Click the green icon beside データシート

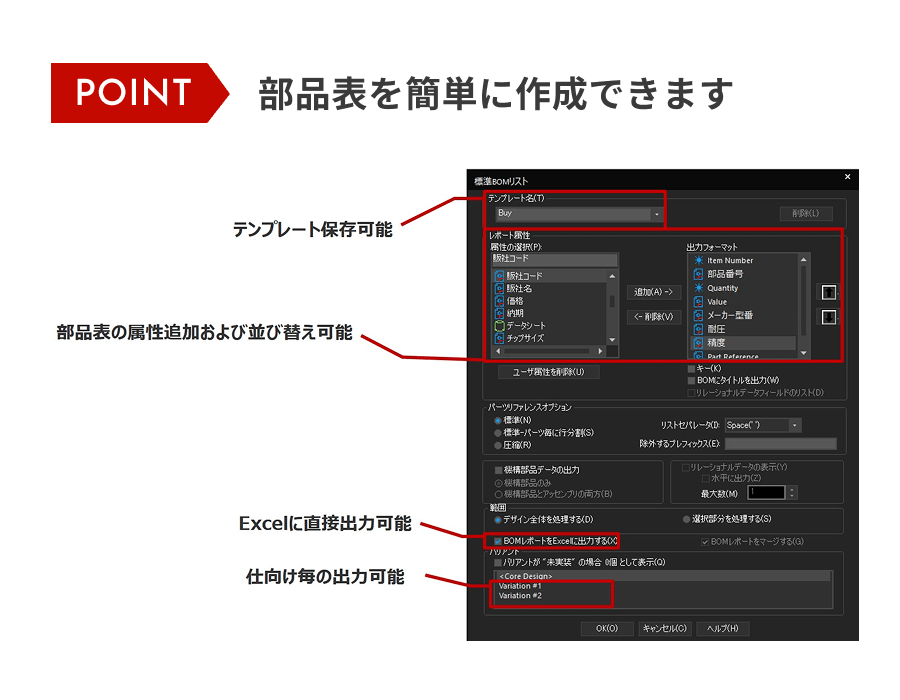499,326
